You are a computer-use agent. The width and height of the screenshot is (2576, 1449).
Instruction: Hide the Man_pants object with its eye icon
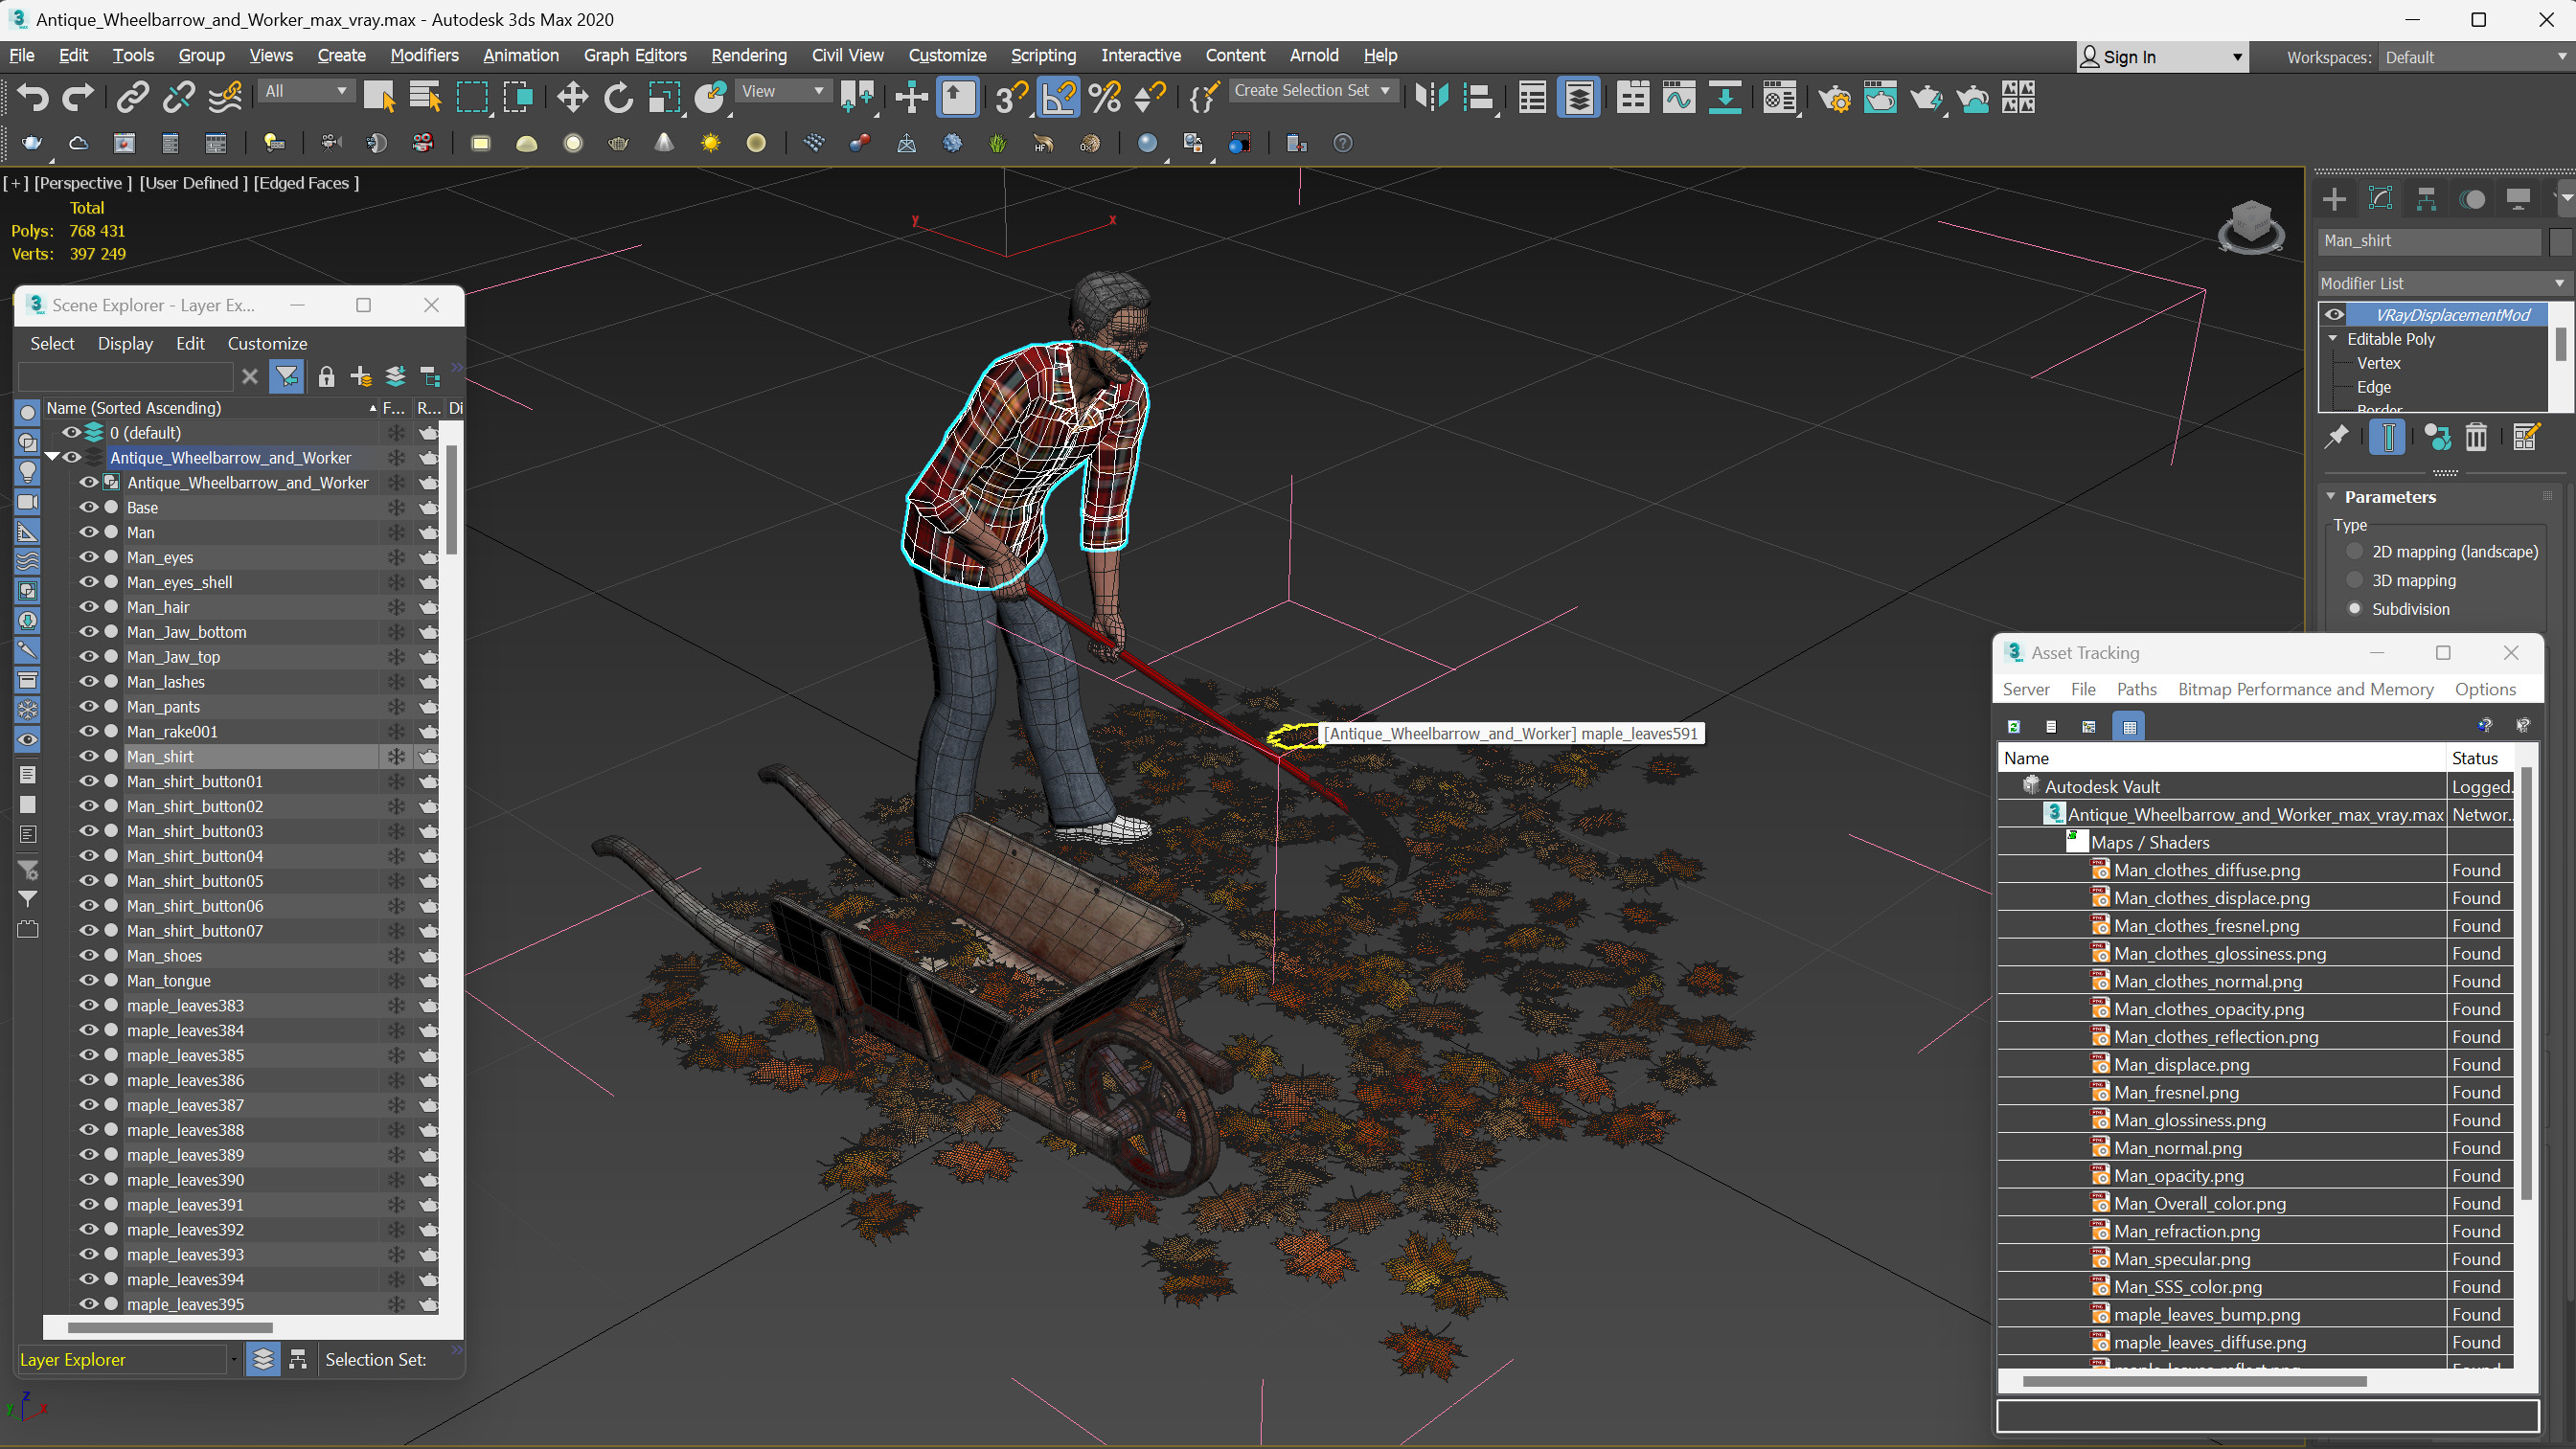coord(89,706)
